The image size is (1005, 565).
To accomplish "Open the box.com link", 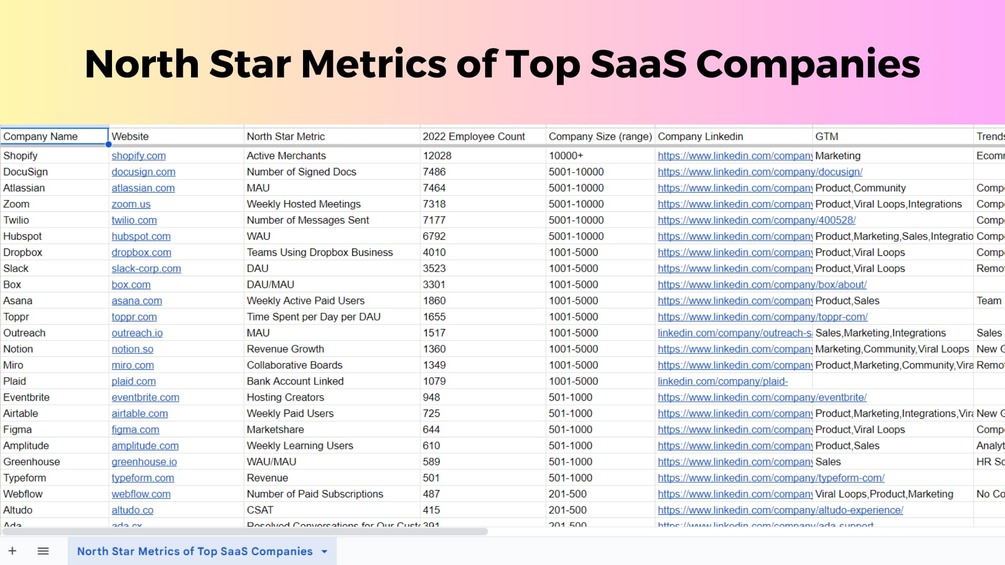I will tap(131, 284).
